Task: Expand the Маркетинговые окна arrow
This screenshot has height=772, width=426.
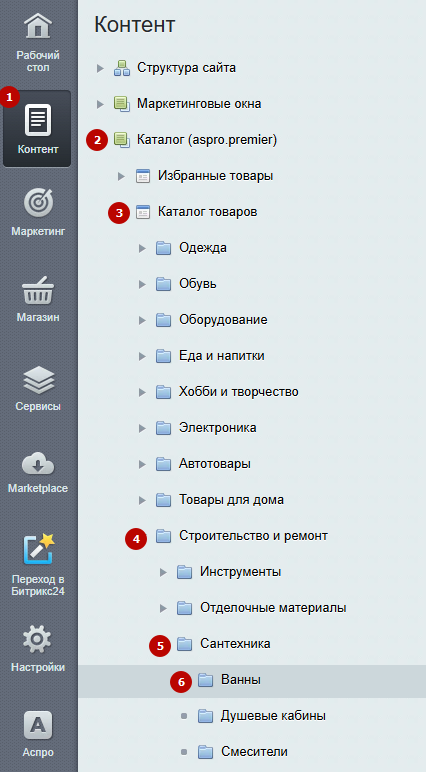Action: click(100, 104)
